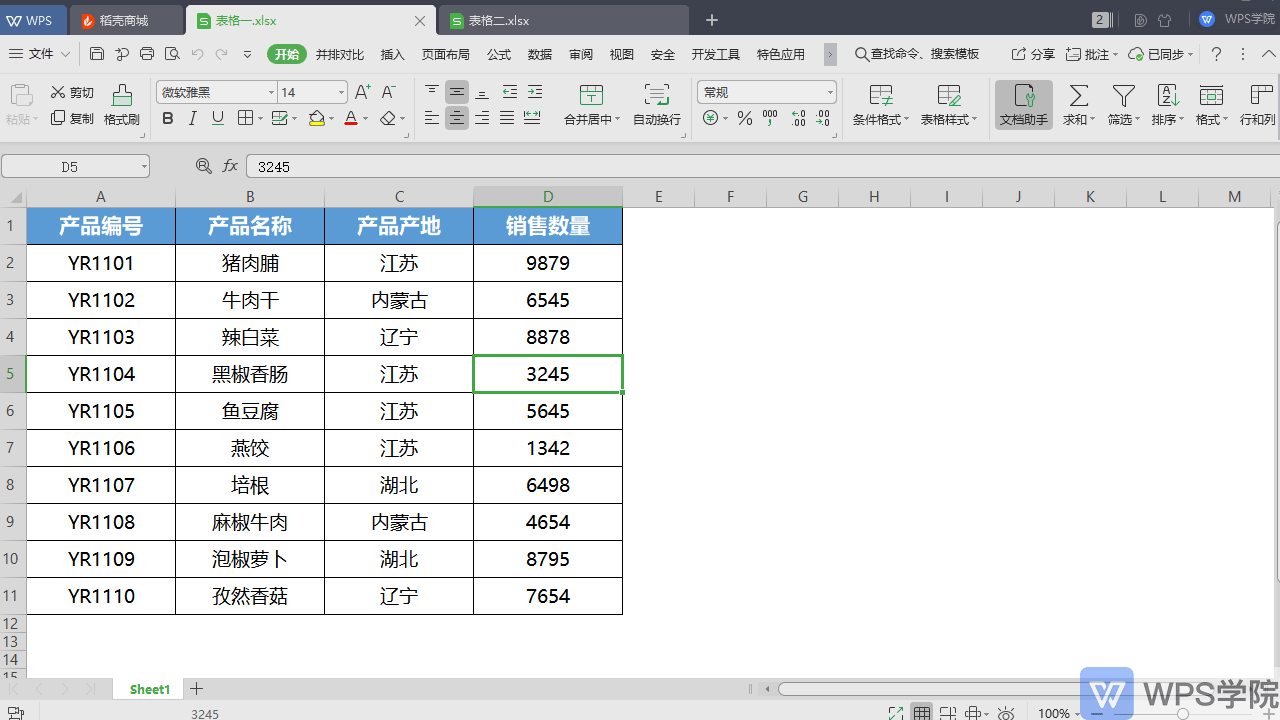Click the 筛选 (Filter) icon
Image resolution: width=1280 pixels, height=720 pixels.
(x=1122, y=98)
